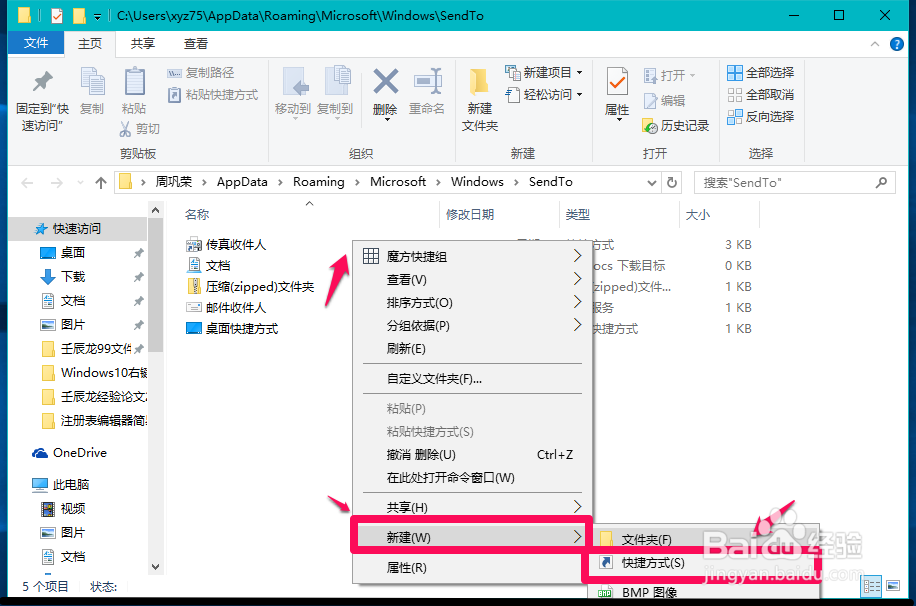Click Undo Delete (撤消 删除) menu item
This screenshot has width=916, height=606.
pos(472,454)
